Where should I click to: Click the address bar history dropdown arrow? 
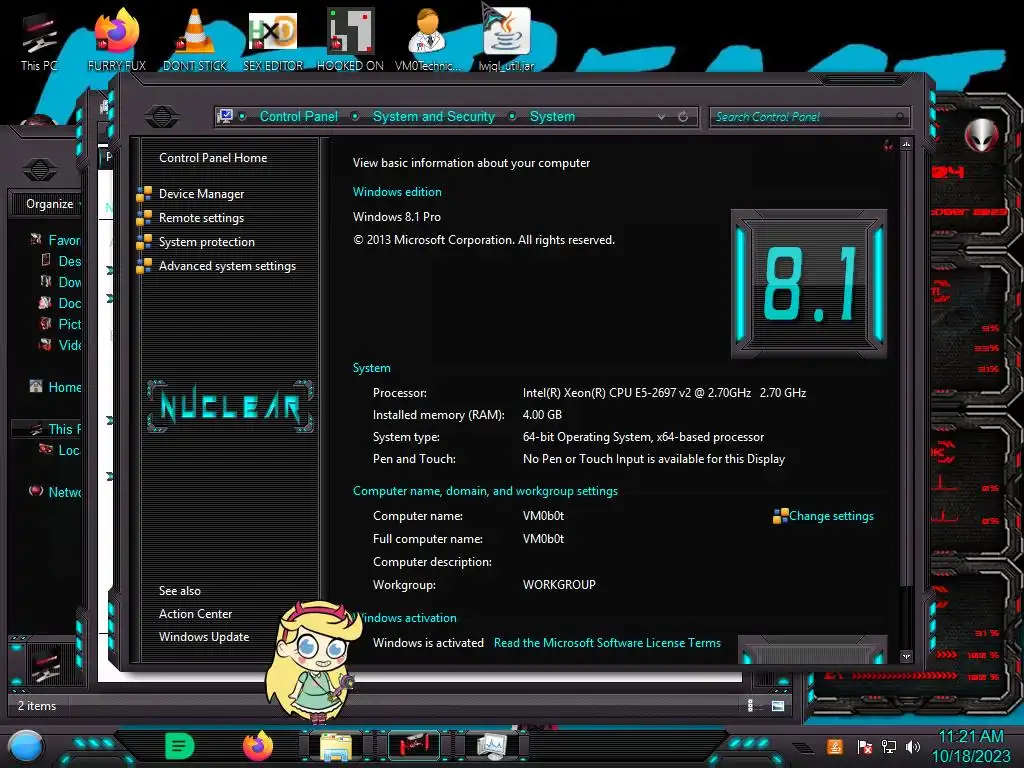tap(662, 117)
